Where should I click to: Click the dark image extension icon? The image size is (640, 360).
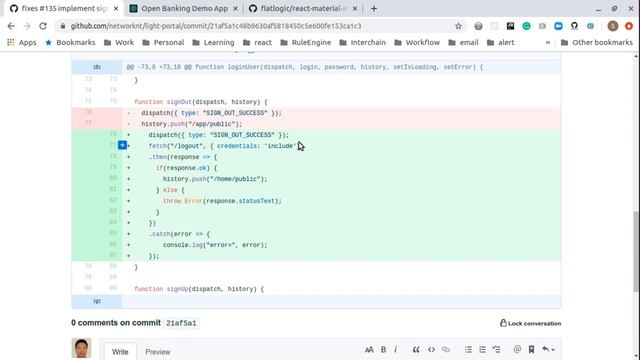point(510,26)
